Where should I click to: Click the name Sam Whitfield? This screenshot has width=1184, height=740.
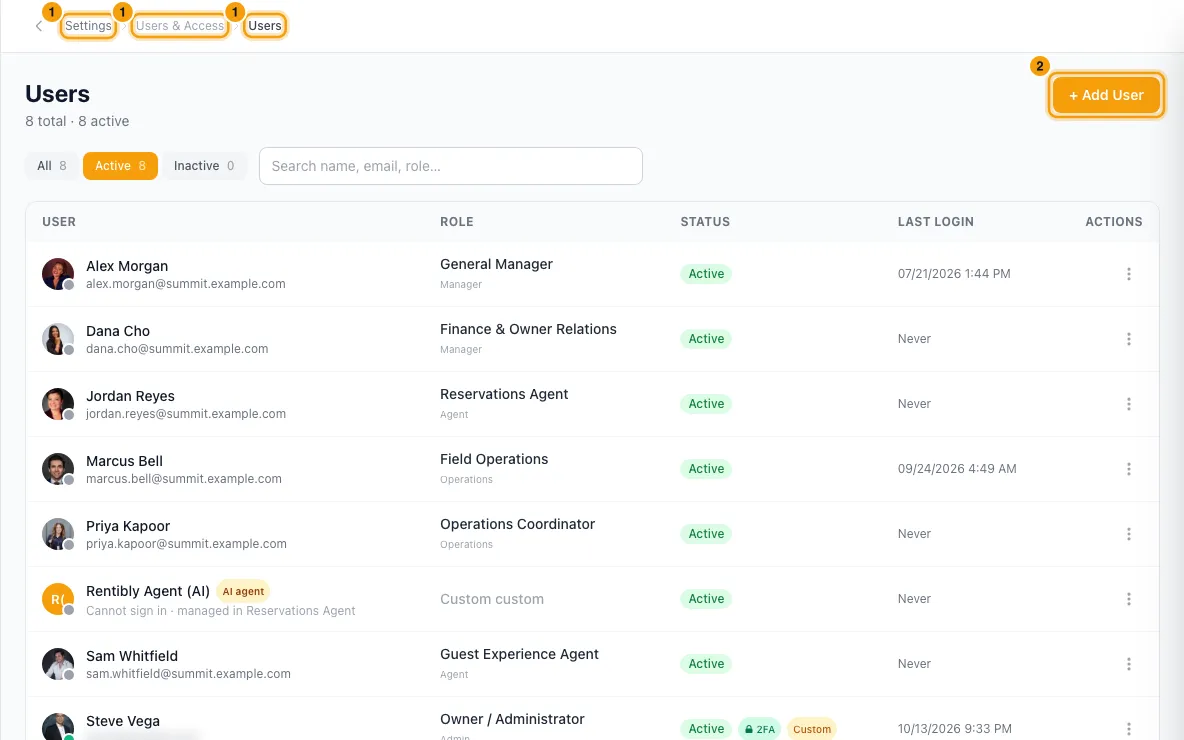(131, 655)
